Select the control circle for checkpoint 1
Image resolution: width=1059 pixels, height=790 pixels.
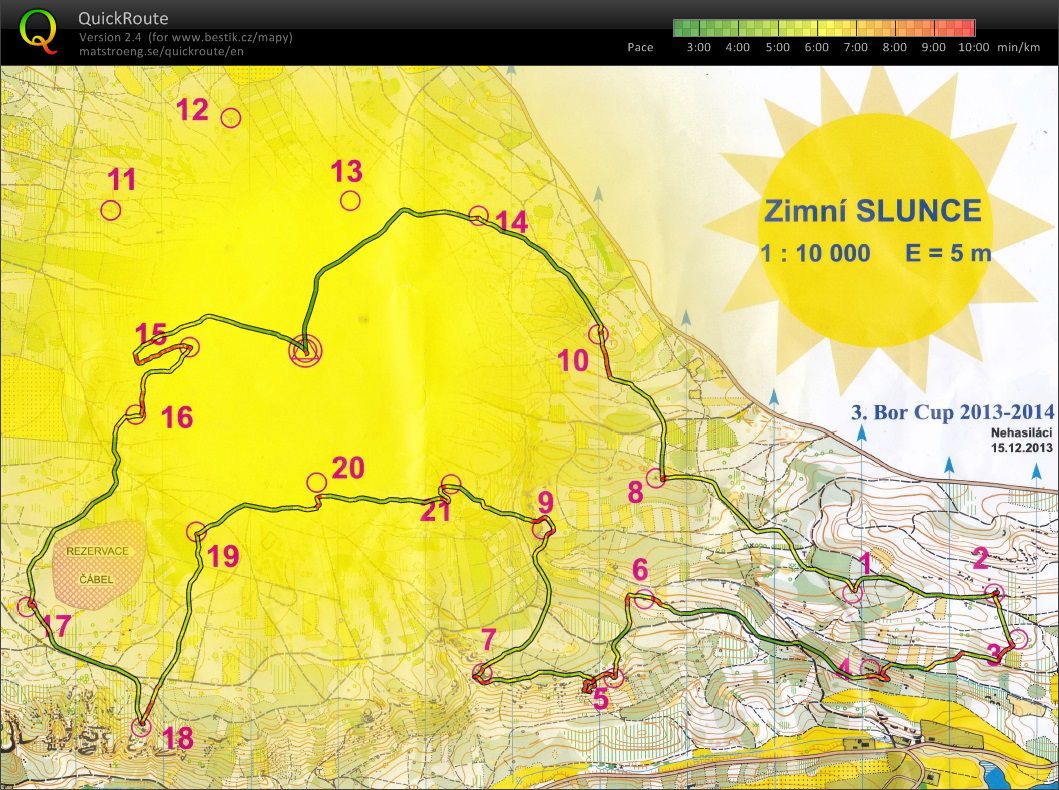pos(853,594)
